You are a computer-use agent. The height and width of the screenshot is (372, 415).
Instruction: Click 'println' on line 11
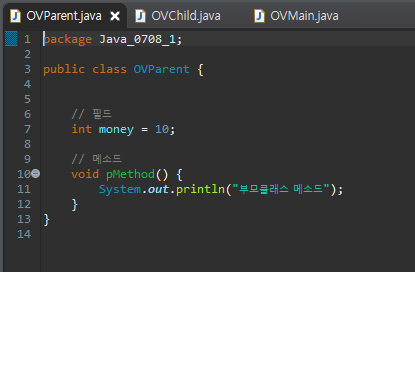pyautogui.click(x=200, y=189)
